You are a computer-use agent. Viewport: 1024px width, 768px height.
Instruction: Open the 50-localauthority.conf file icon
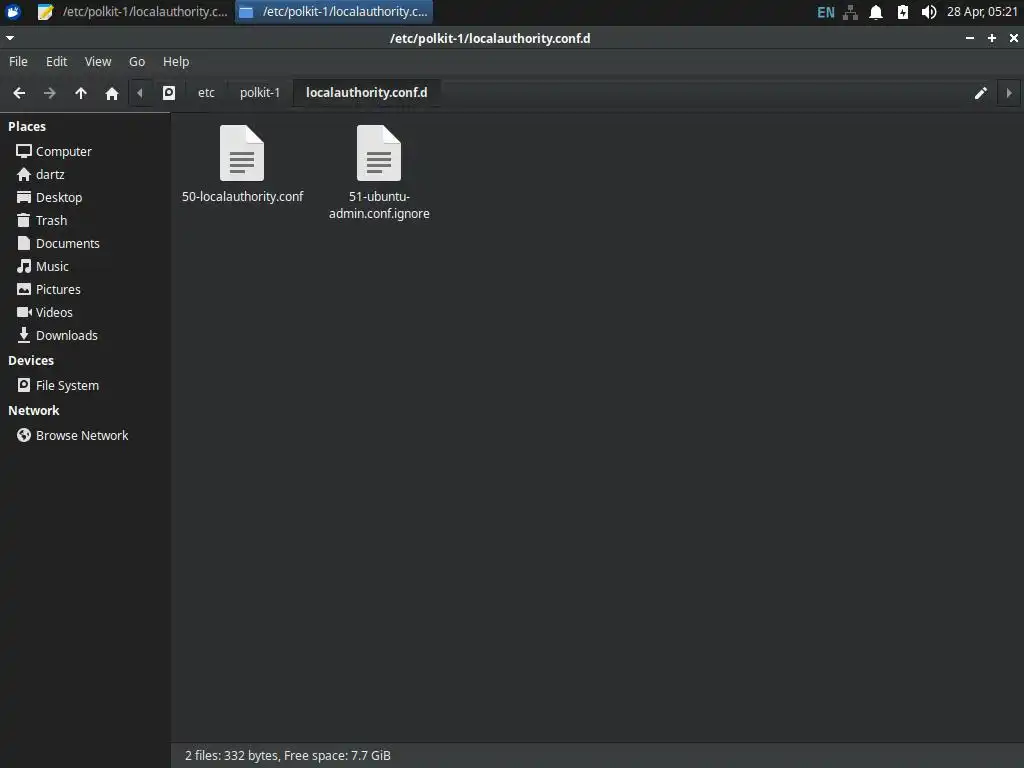coord(242,153)
